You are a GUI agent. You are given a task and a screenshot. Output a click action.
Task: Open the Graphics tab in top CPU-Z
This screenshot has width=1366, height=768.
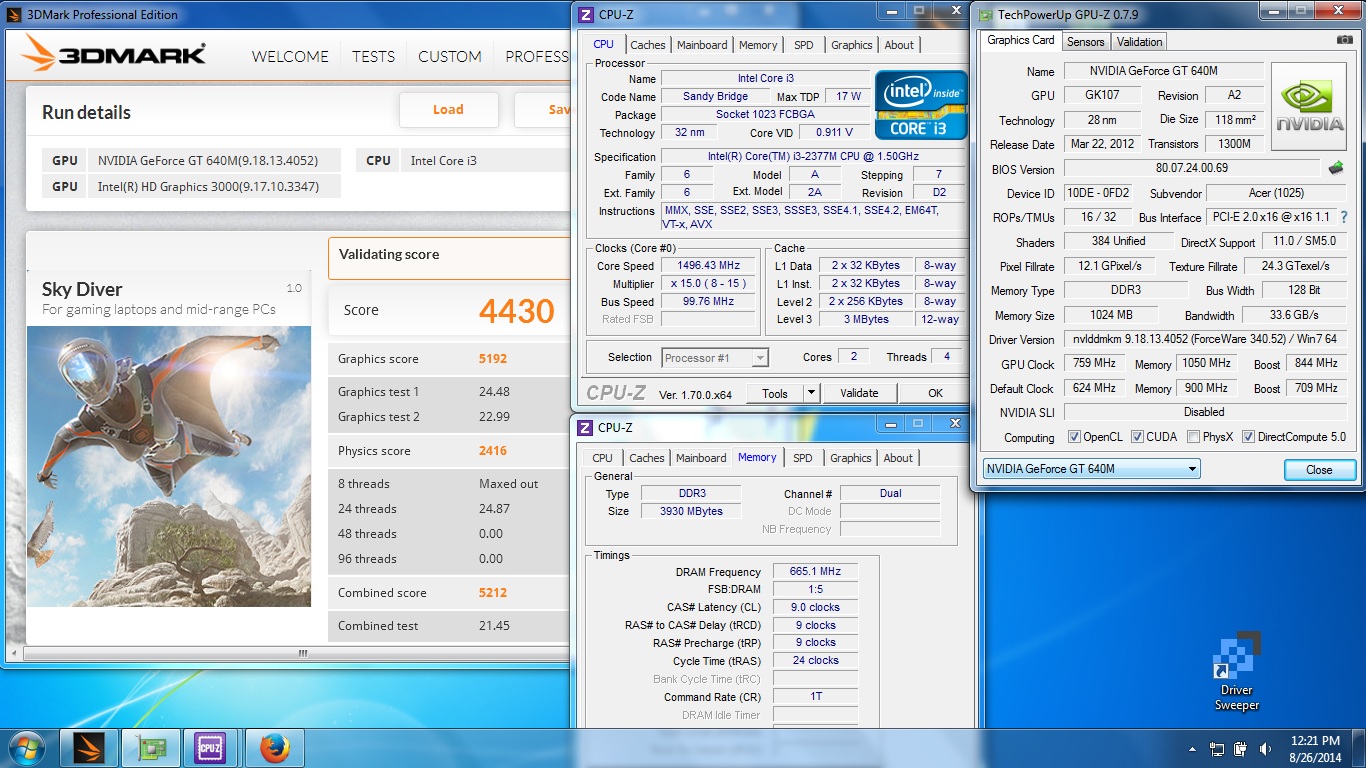coord(851,45)
